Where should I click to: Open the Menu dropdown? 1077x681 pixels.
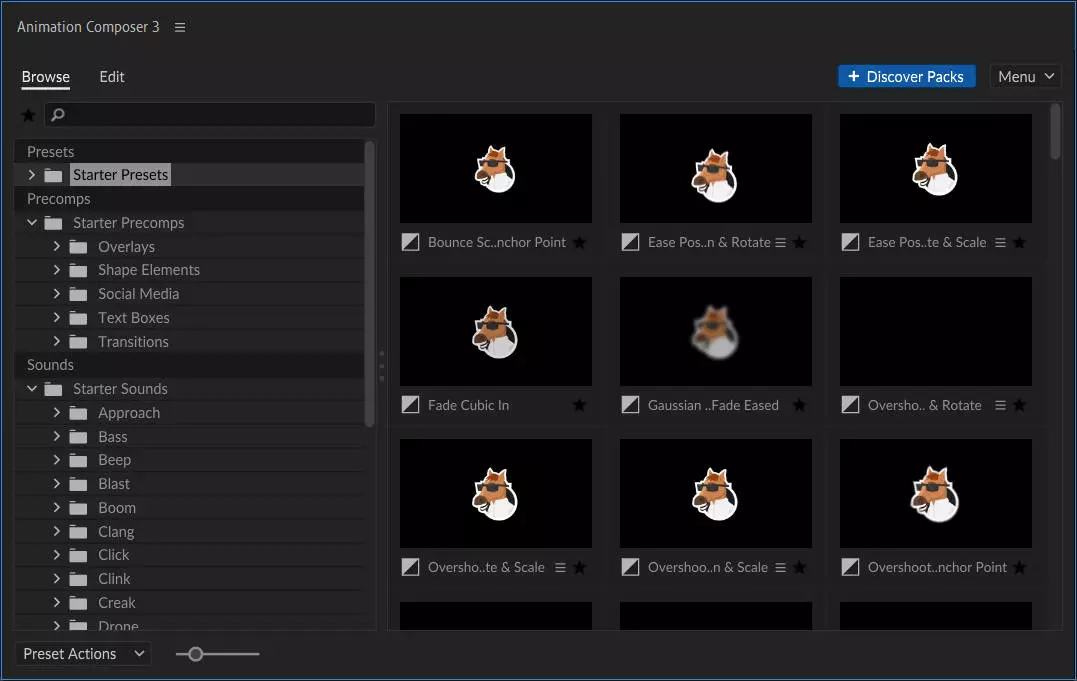pyautogui.click(x=1025, y=77)
